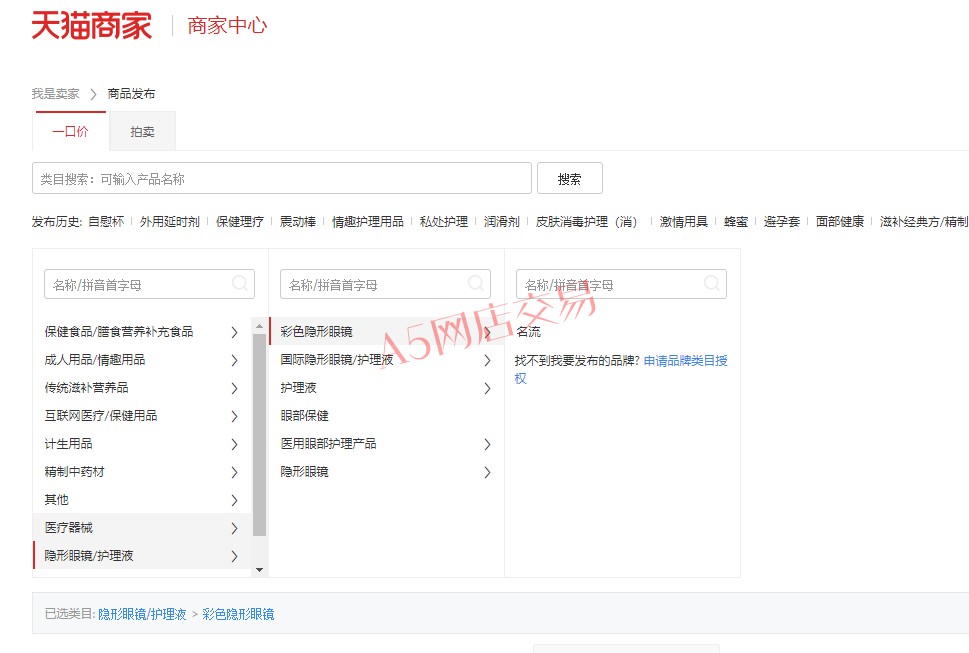Viewport: 969px width, 653px height.
Task: Click scrollbar down arrow in first column
Action: tap(260, 570)
